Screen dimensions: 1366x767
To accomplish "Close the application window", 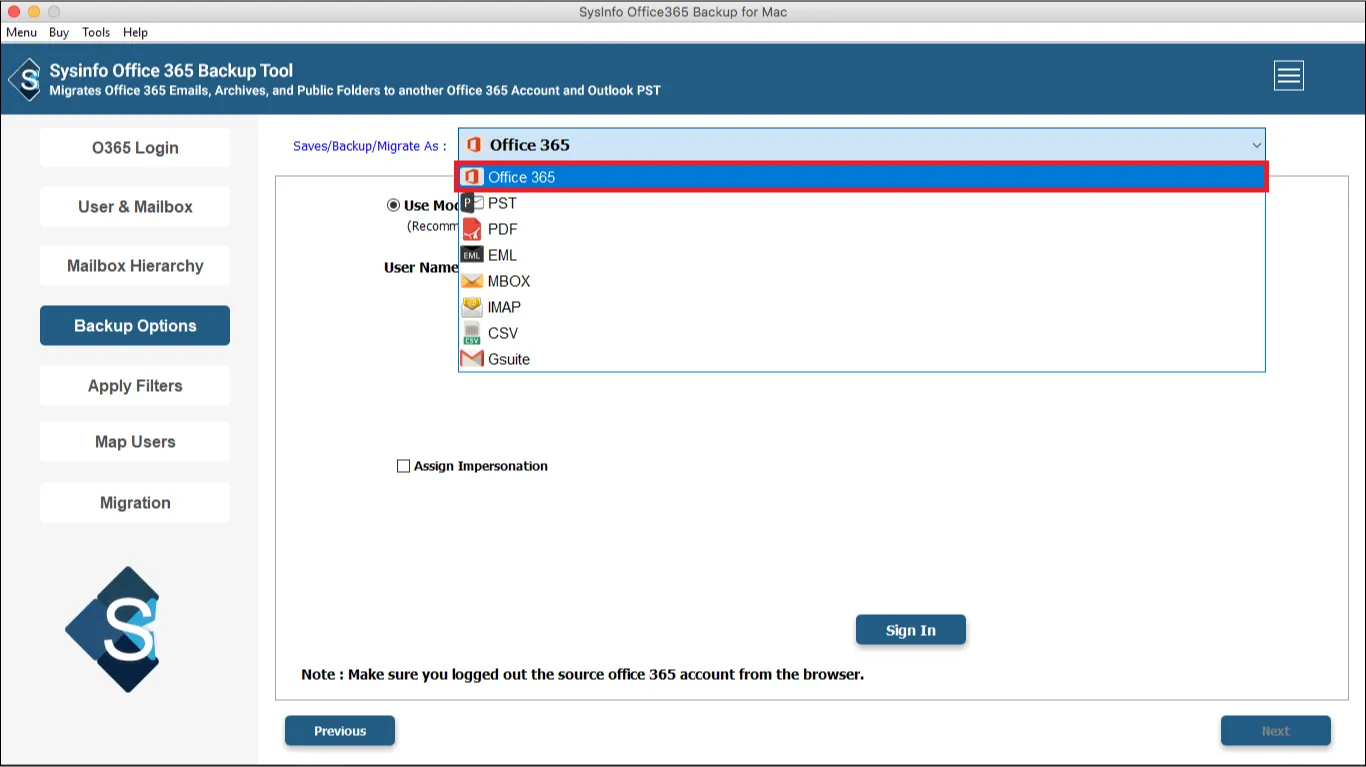I will pos(13,12).
